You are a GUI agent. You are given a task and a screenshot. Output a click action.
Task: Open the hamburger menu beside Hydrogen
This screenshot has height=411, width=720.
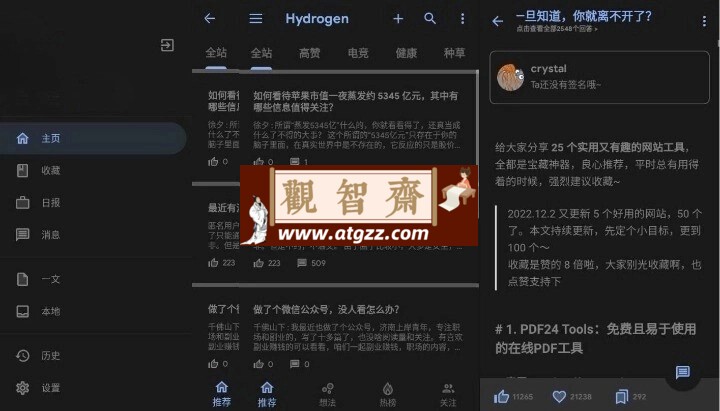point(256,18)
